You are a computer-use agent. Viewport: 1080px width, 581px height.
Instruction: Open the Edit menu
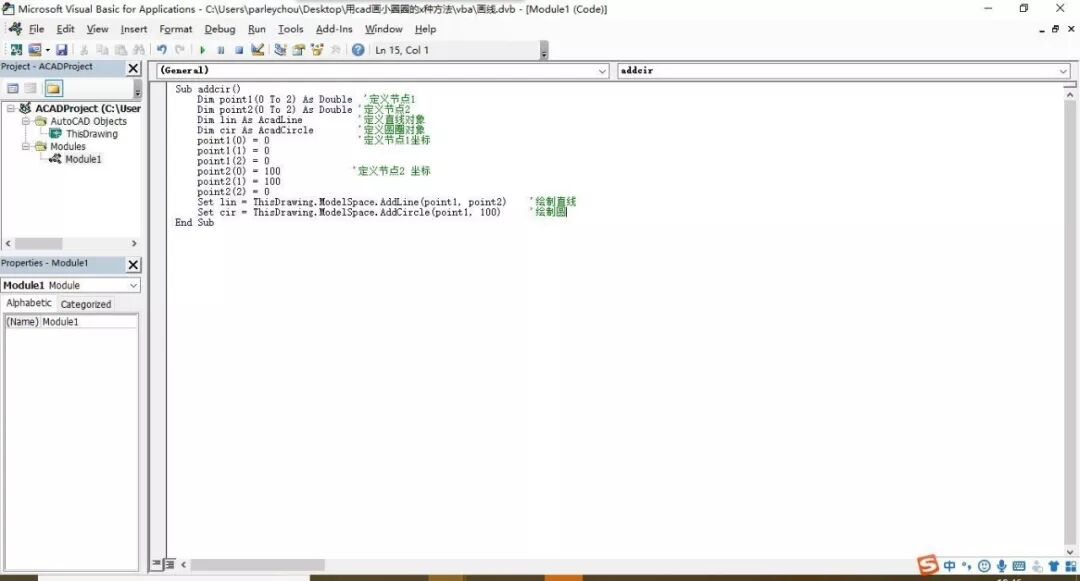65,29
